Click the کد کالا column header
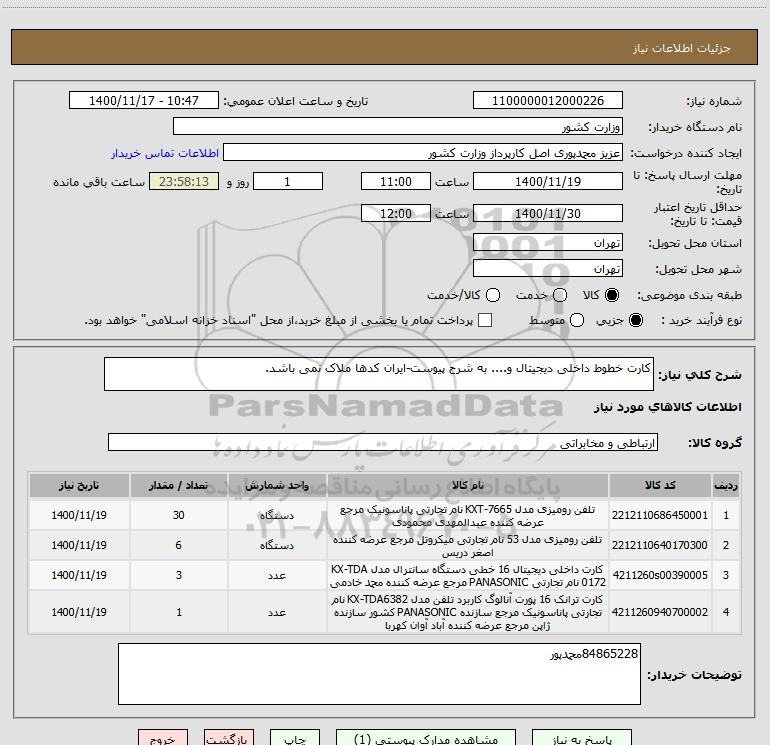 [660, 485]
